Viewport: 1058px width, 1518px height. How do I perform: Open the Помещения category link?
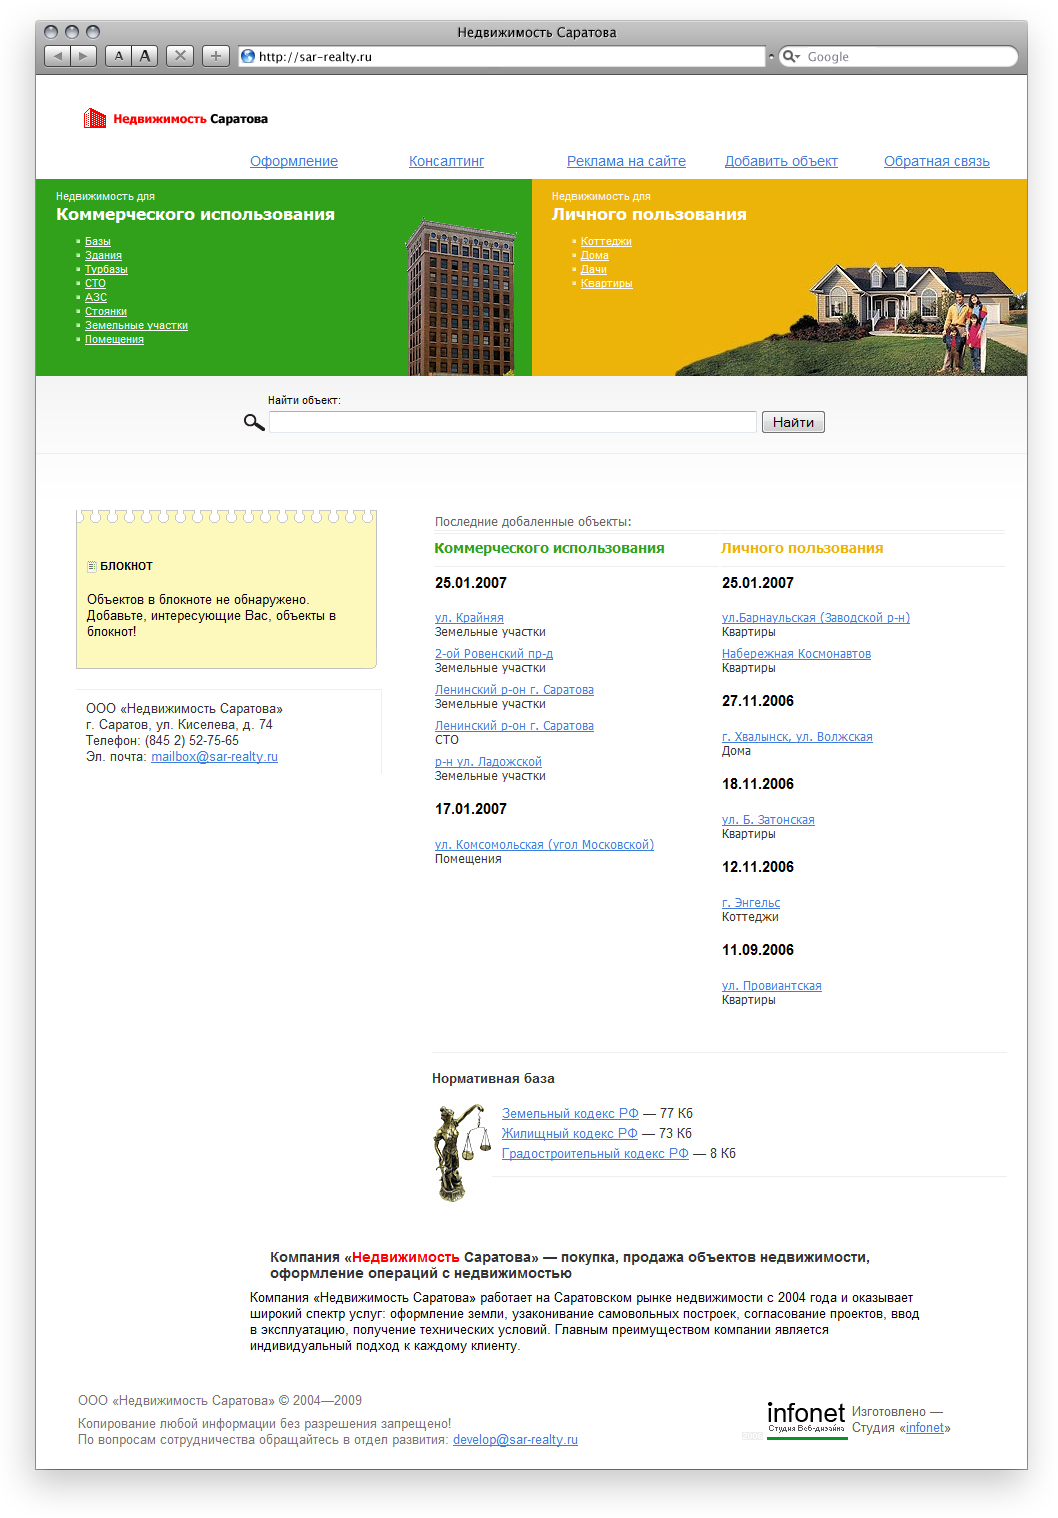pyautogui.click(x=114, y=339)
